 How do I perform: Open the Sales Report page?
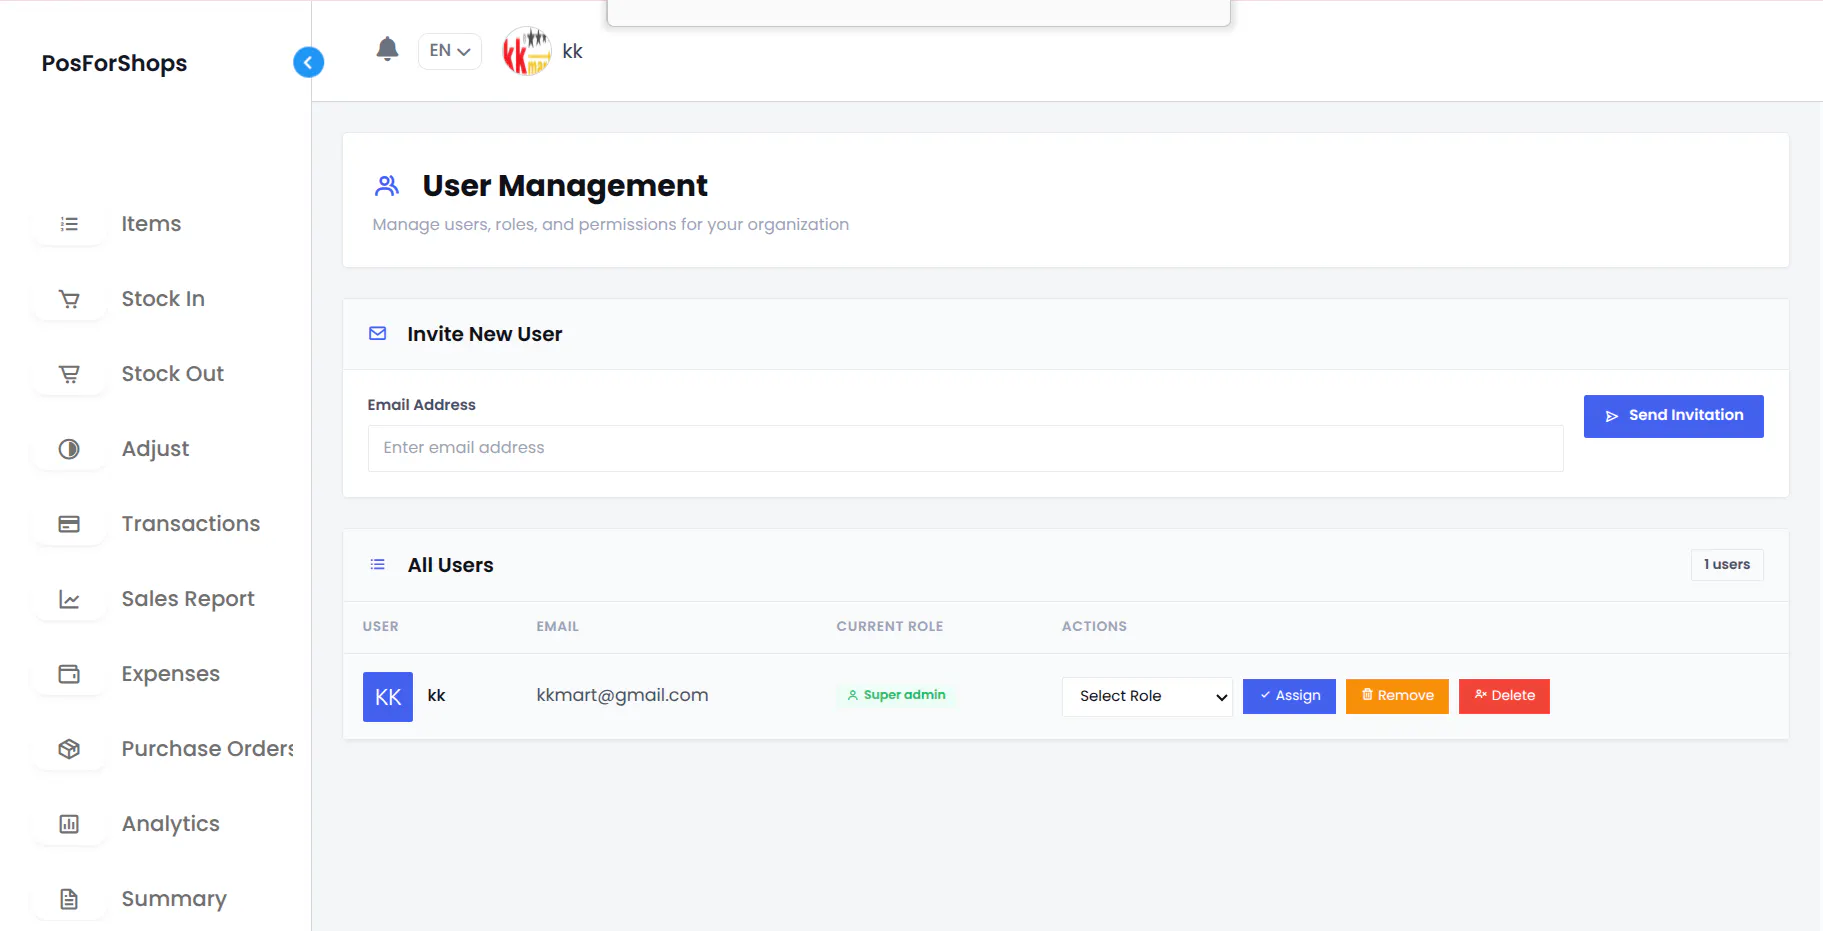point(188,599)
